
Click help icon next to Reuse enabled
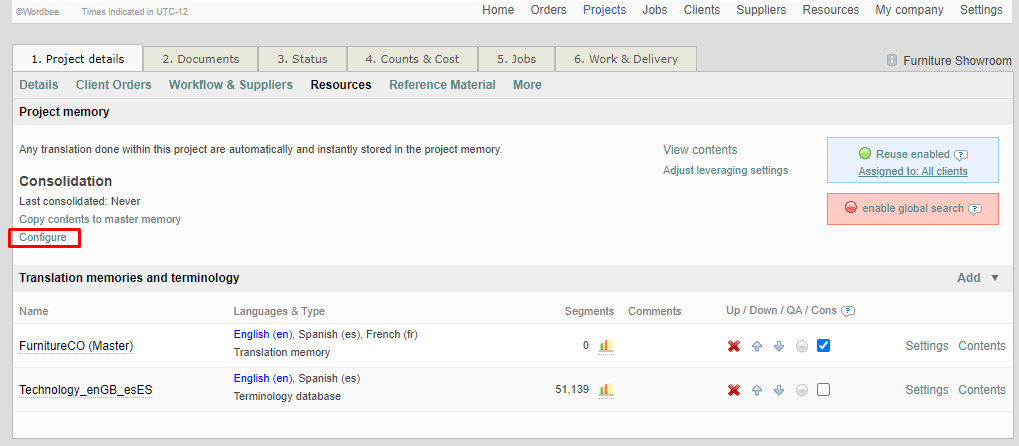961,155
